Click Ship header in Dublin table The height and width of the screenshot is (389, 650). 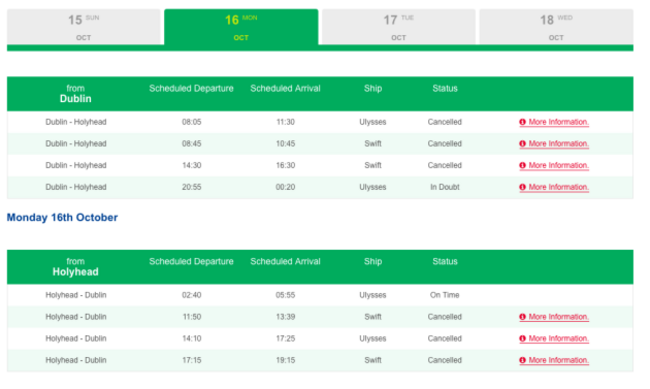click(x=373, y=88)
